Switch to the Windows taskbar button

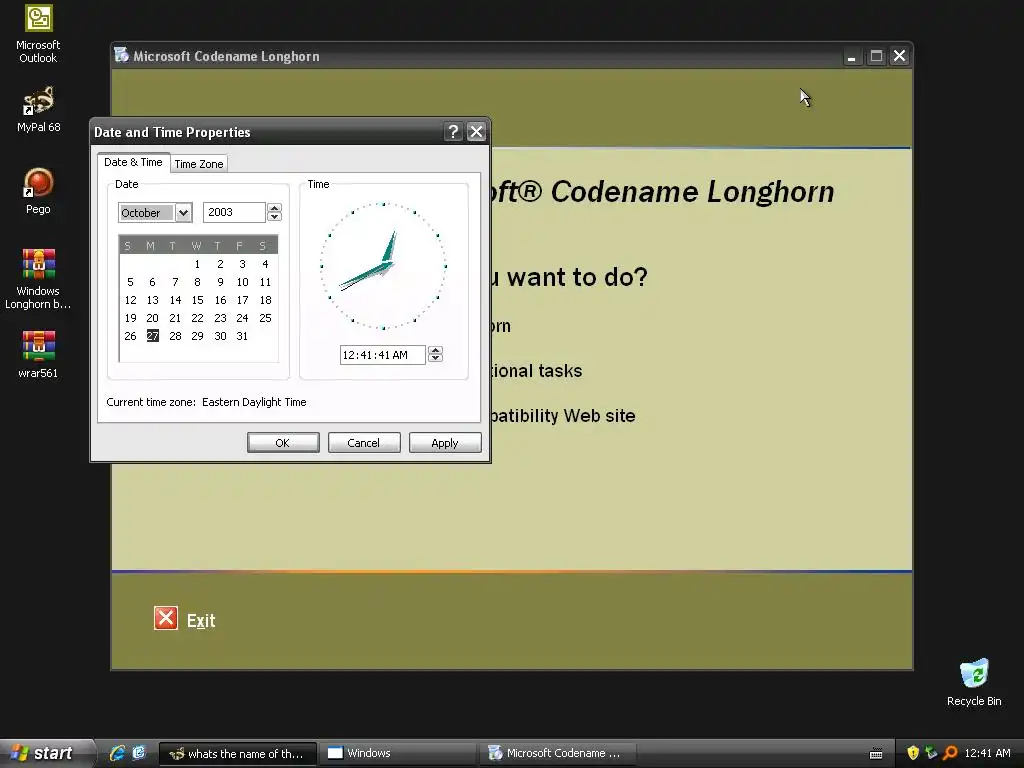(398, 754)
